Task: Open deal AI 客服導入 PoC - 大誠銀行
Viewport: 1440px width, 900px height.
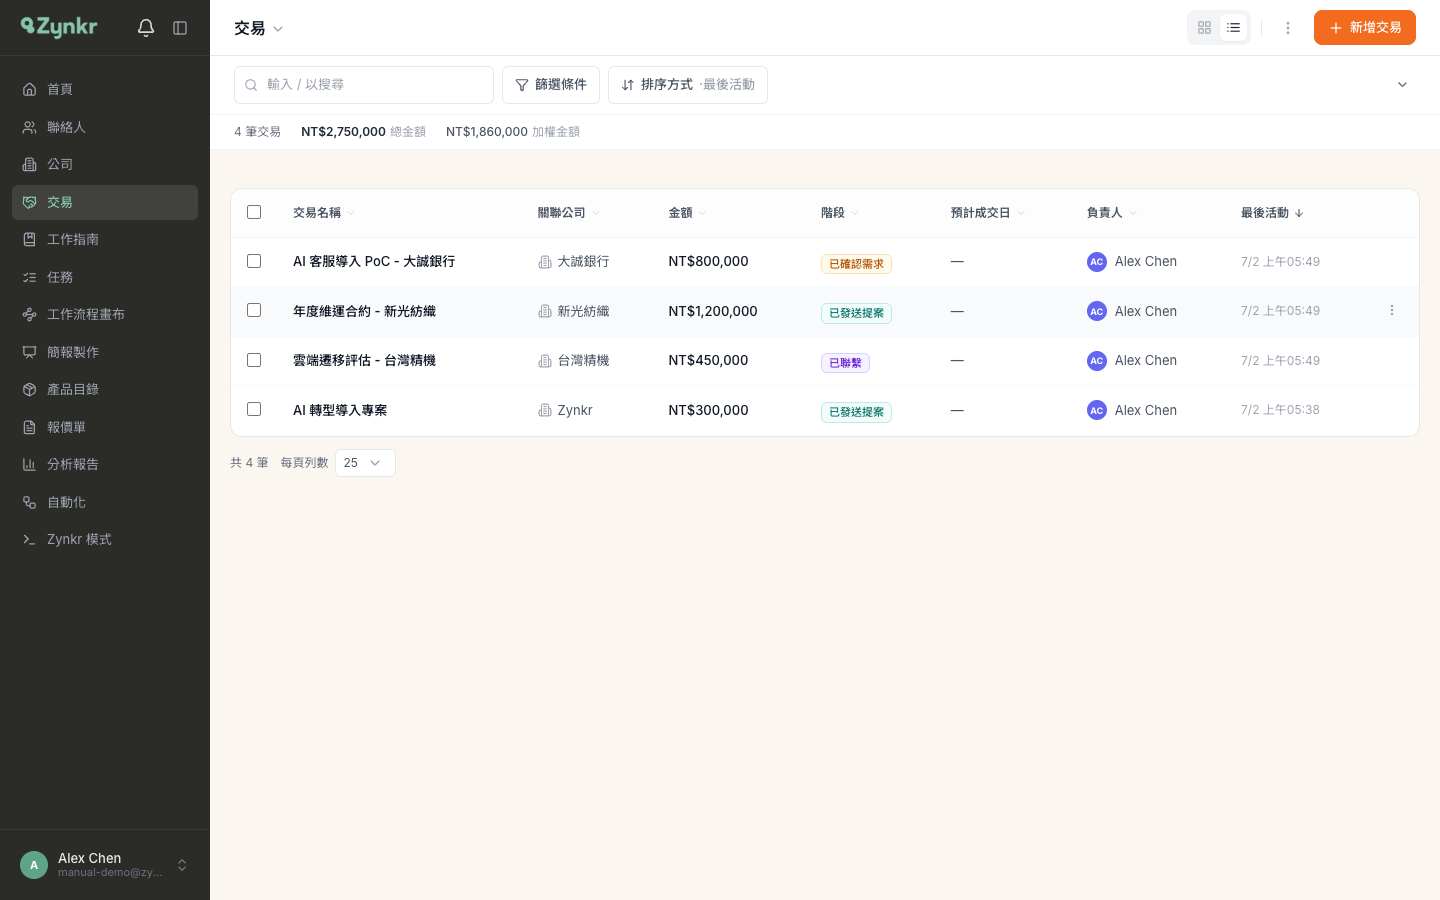Action: coord(374,262)
